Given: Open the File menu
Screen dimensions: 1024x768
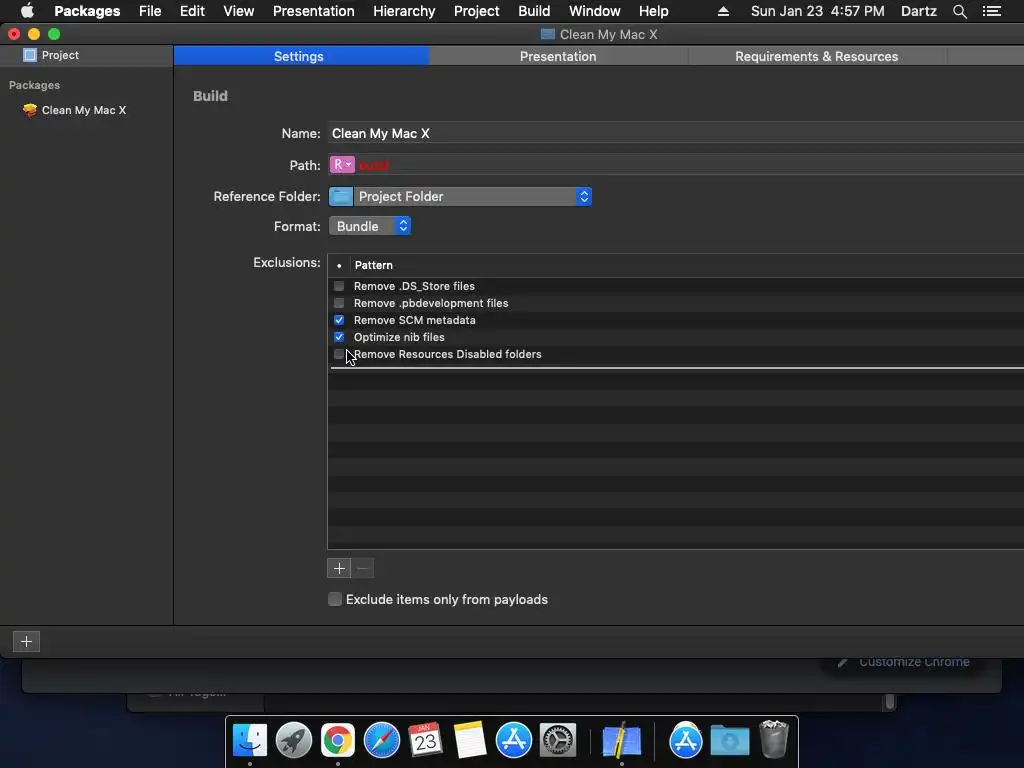Looking at the screenshot, I should point(150,11).
